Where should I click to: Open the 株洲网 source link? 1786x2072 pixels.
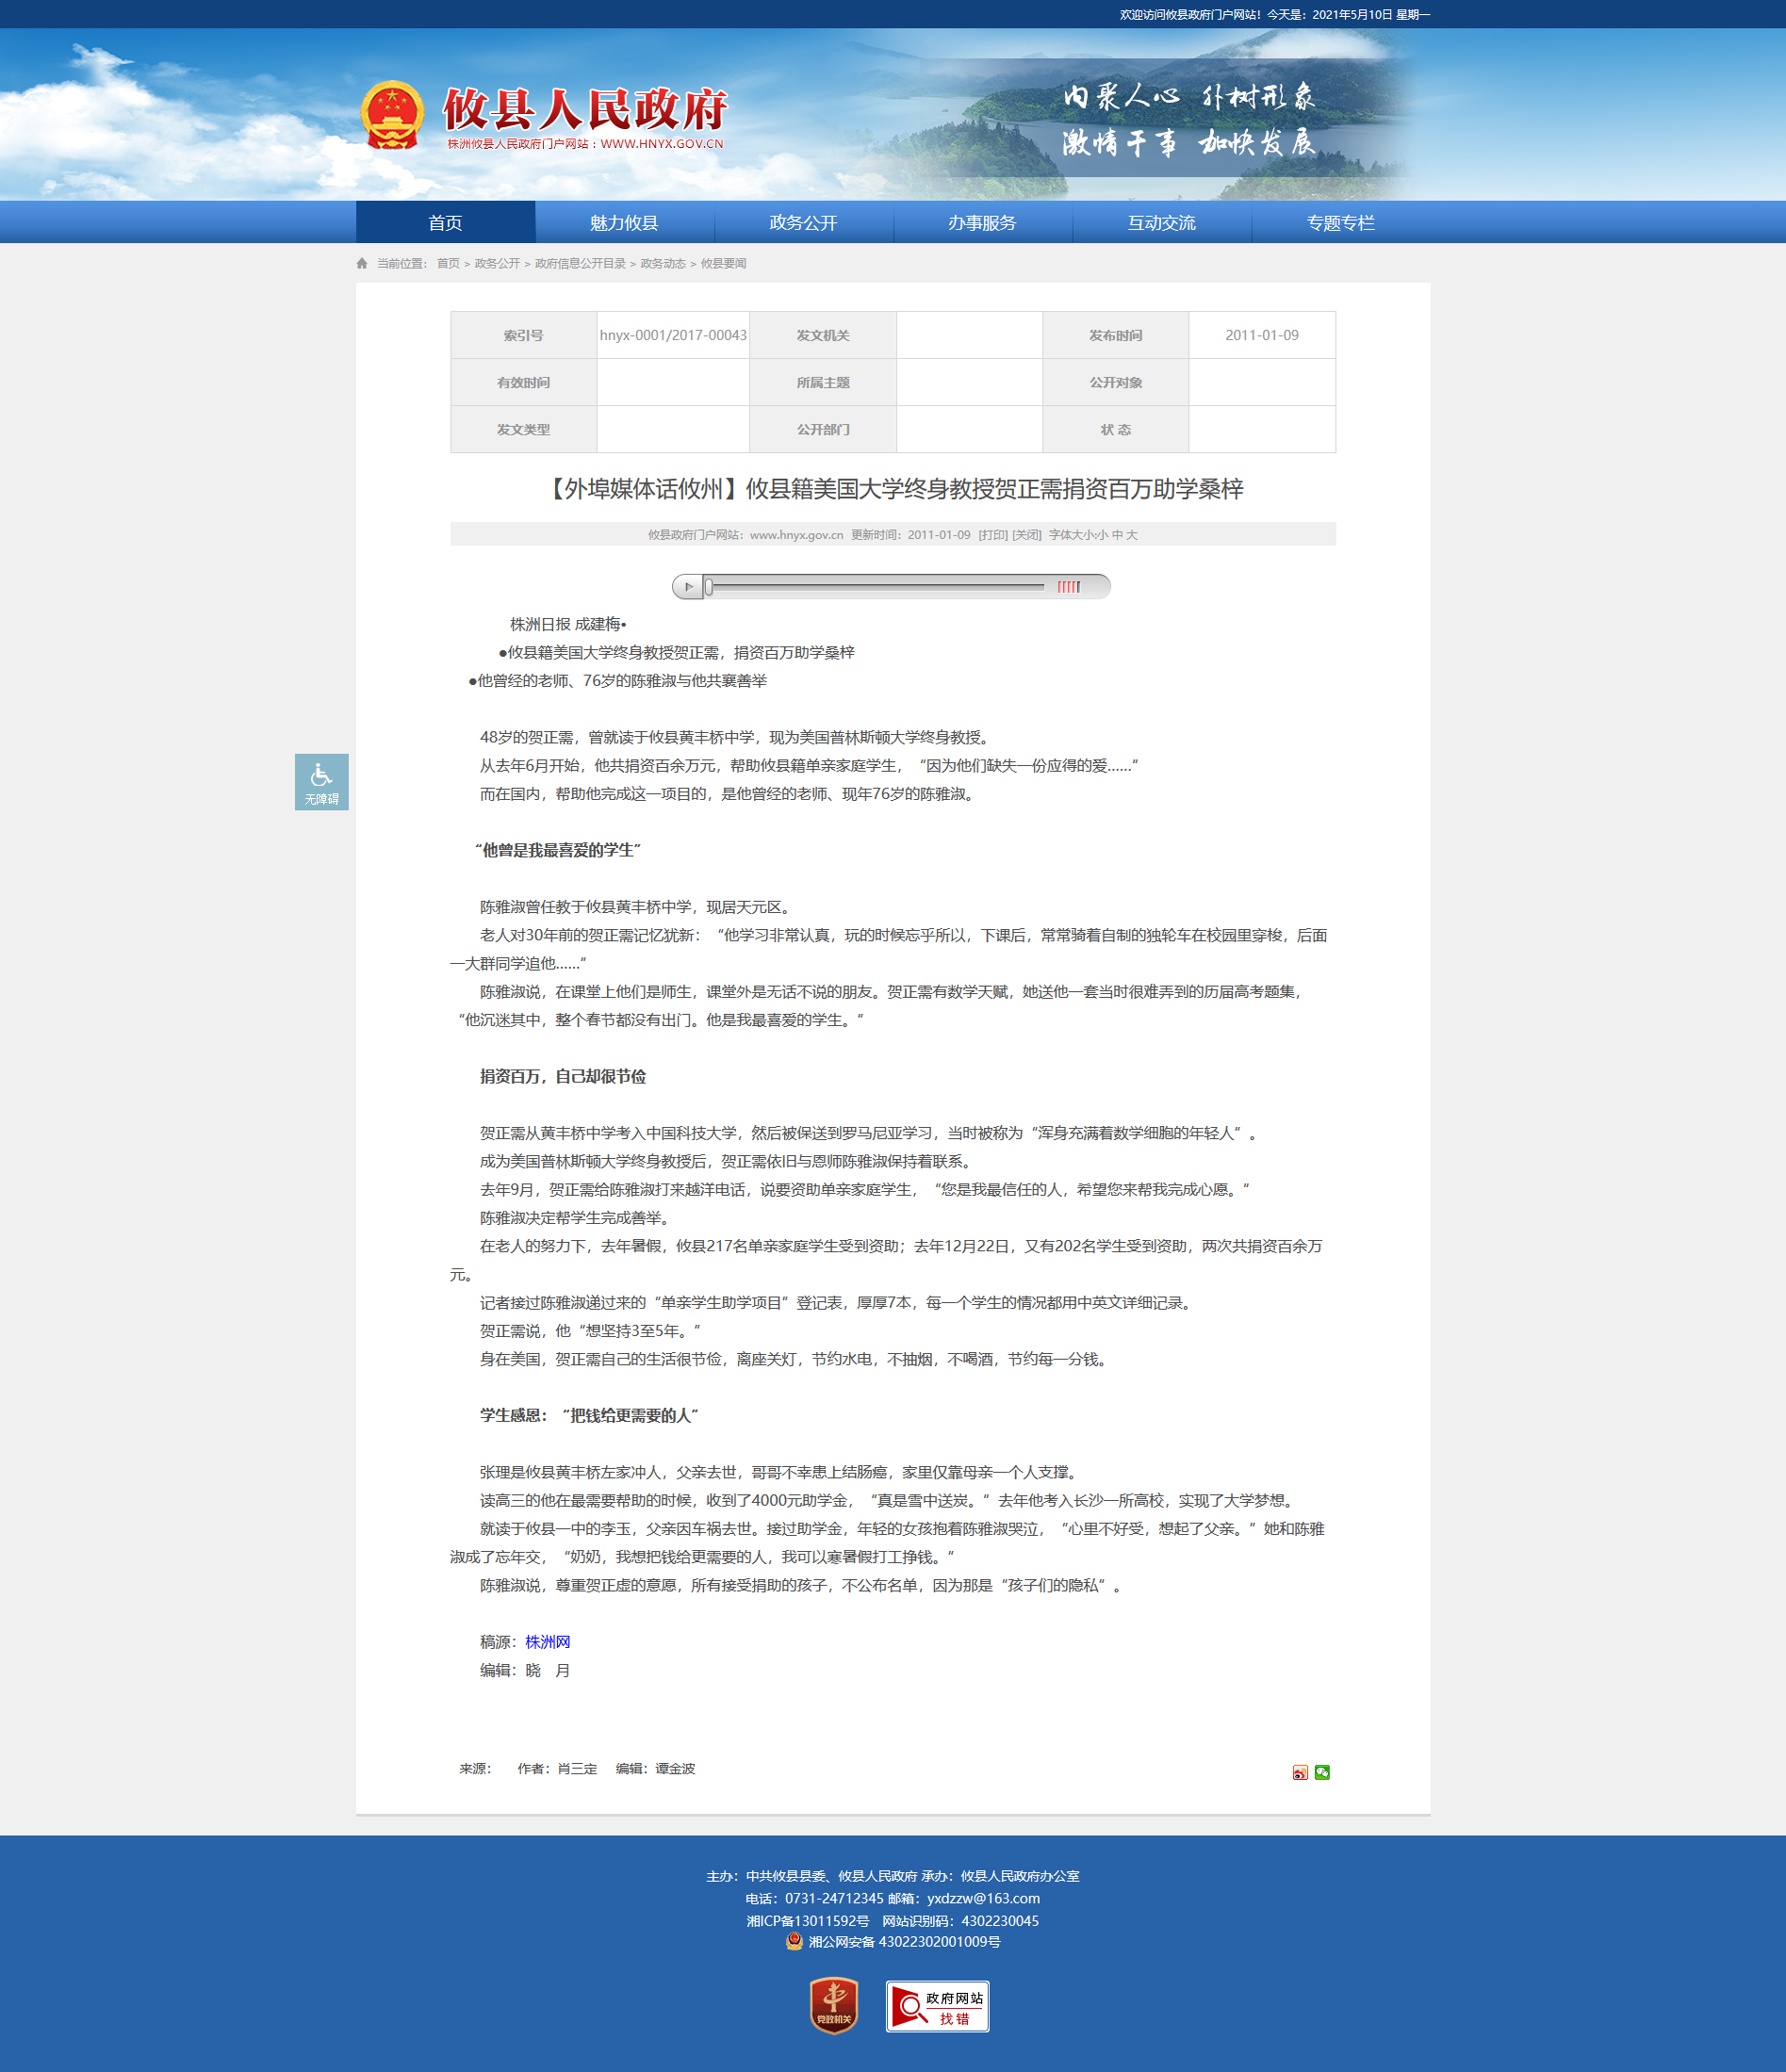coord(548,1642)
